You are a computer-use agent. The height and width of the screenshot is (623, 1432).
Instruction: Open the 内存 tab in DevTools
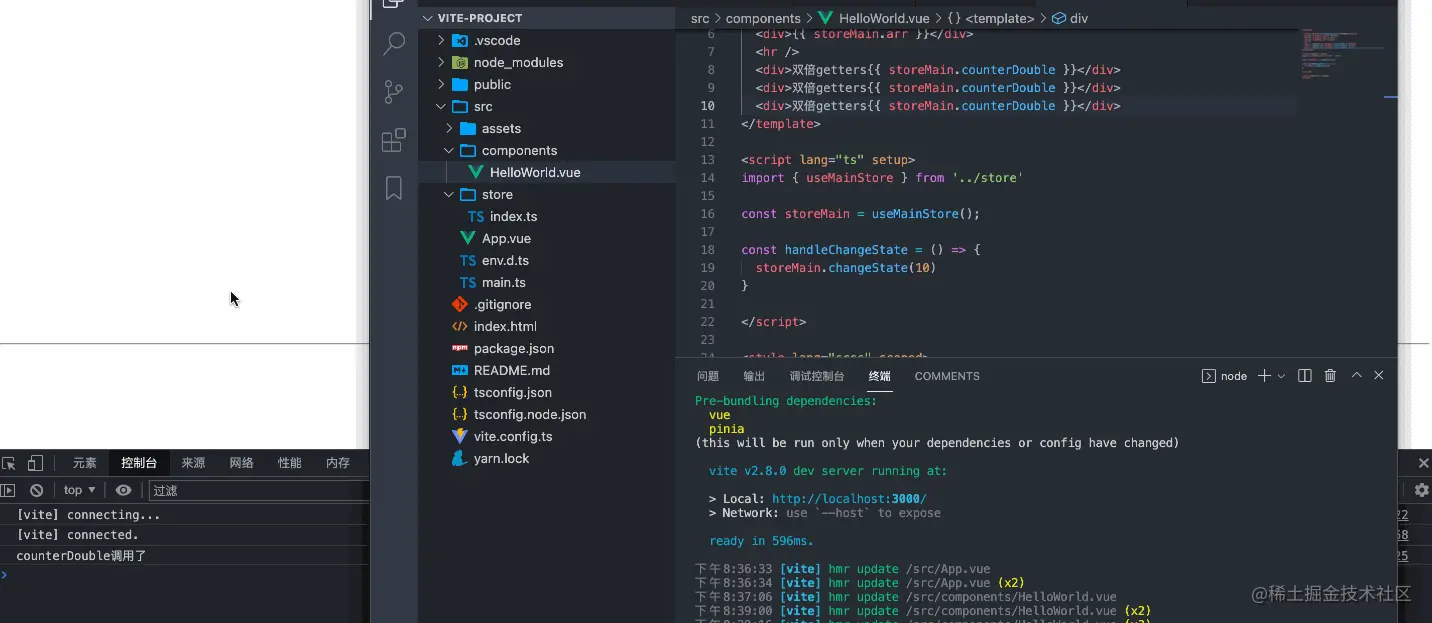click(x=338, y=463)
